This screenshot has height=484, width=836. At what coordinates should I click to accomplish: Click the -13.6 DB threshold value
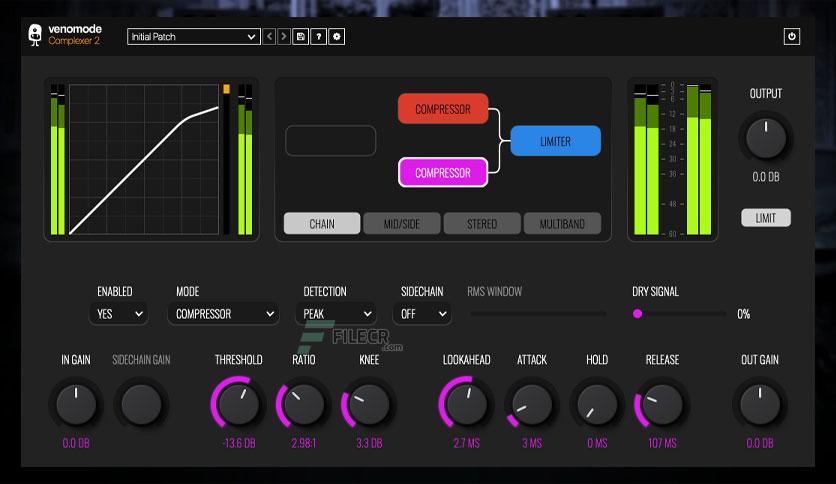pos(239,443)
